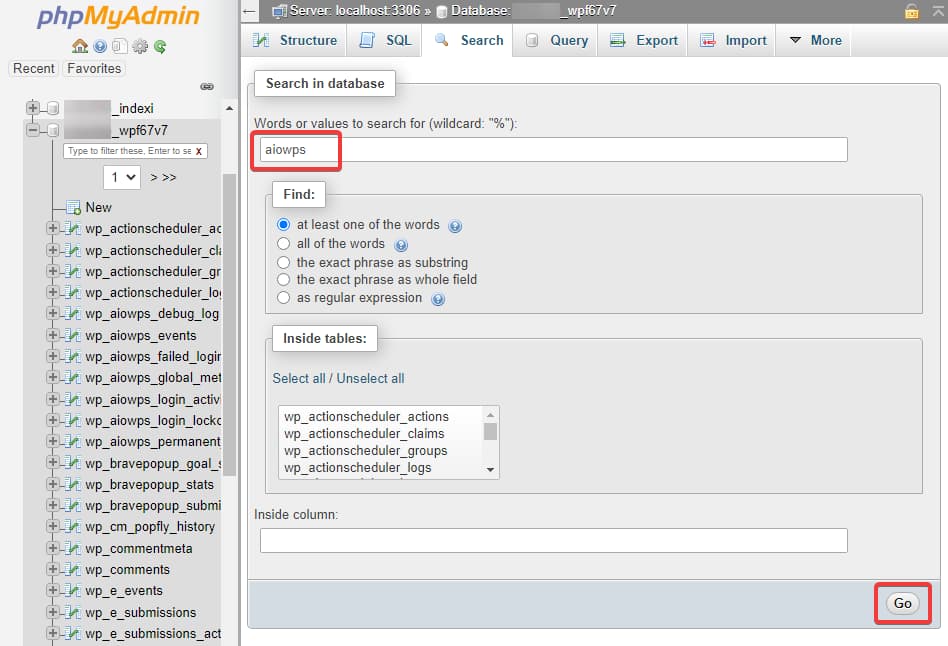Click the wp_e_events table icon
This screenshot has width=948, height=646.
(x=73, y=590)
